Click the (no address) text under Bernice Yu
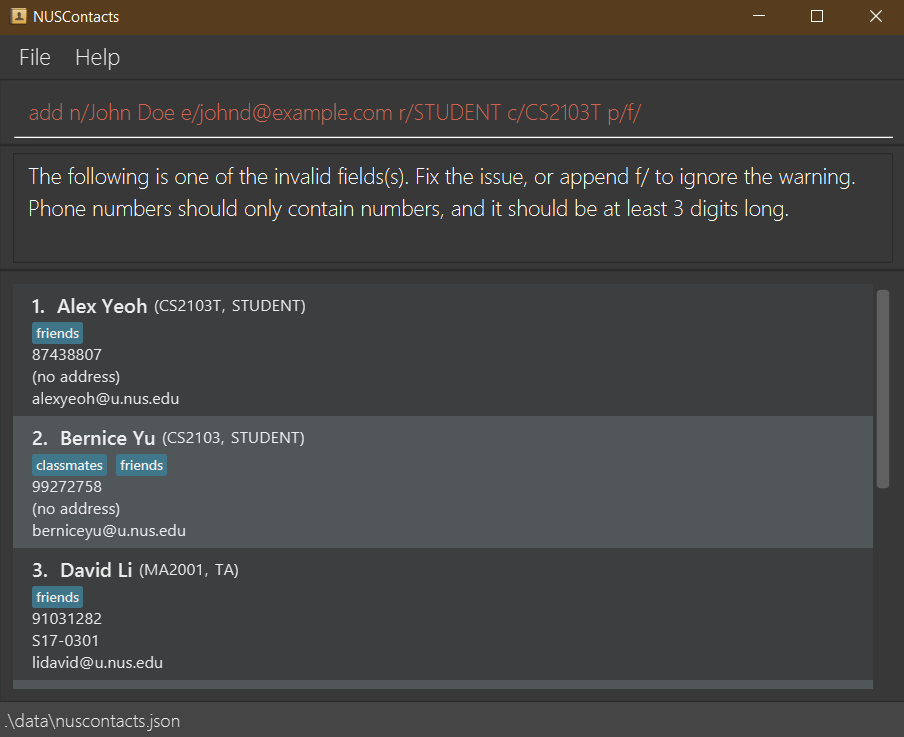Screen dimensions: 904x737 tap(76, 509)
